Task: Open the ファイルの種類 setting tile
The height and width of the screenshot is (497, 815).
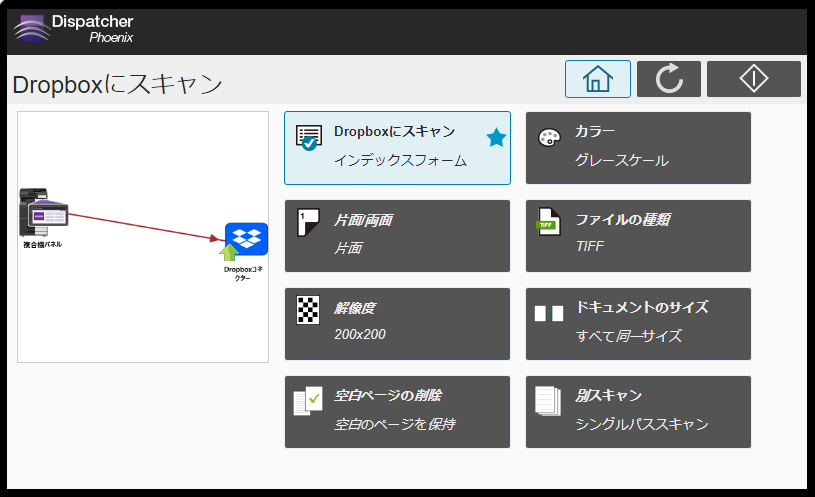Action: tap(638, 236)
